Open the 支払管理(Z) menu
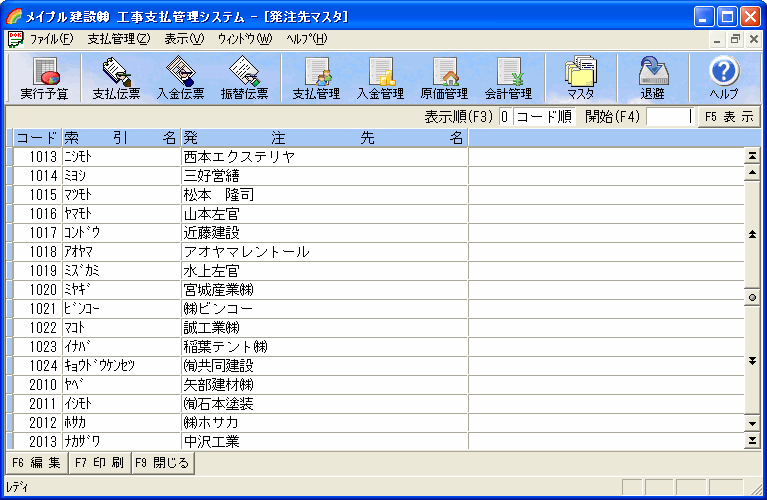 pos(118,39)
